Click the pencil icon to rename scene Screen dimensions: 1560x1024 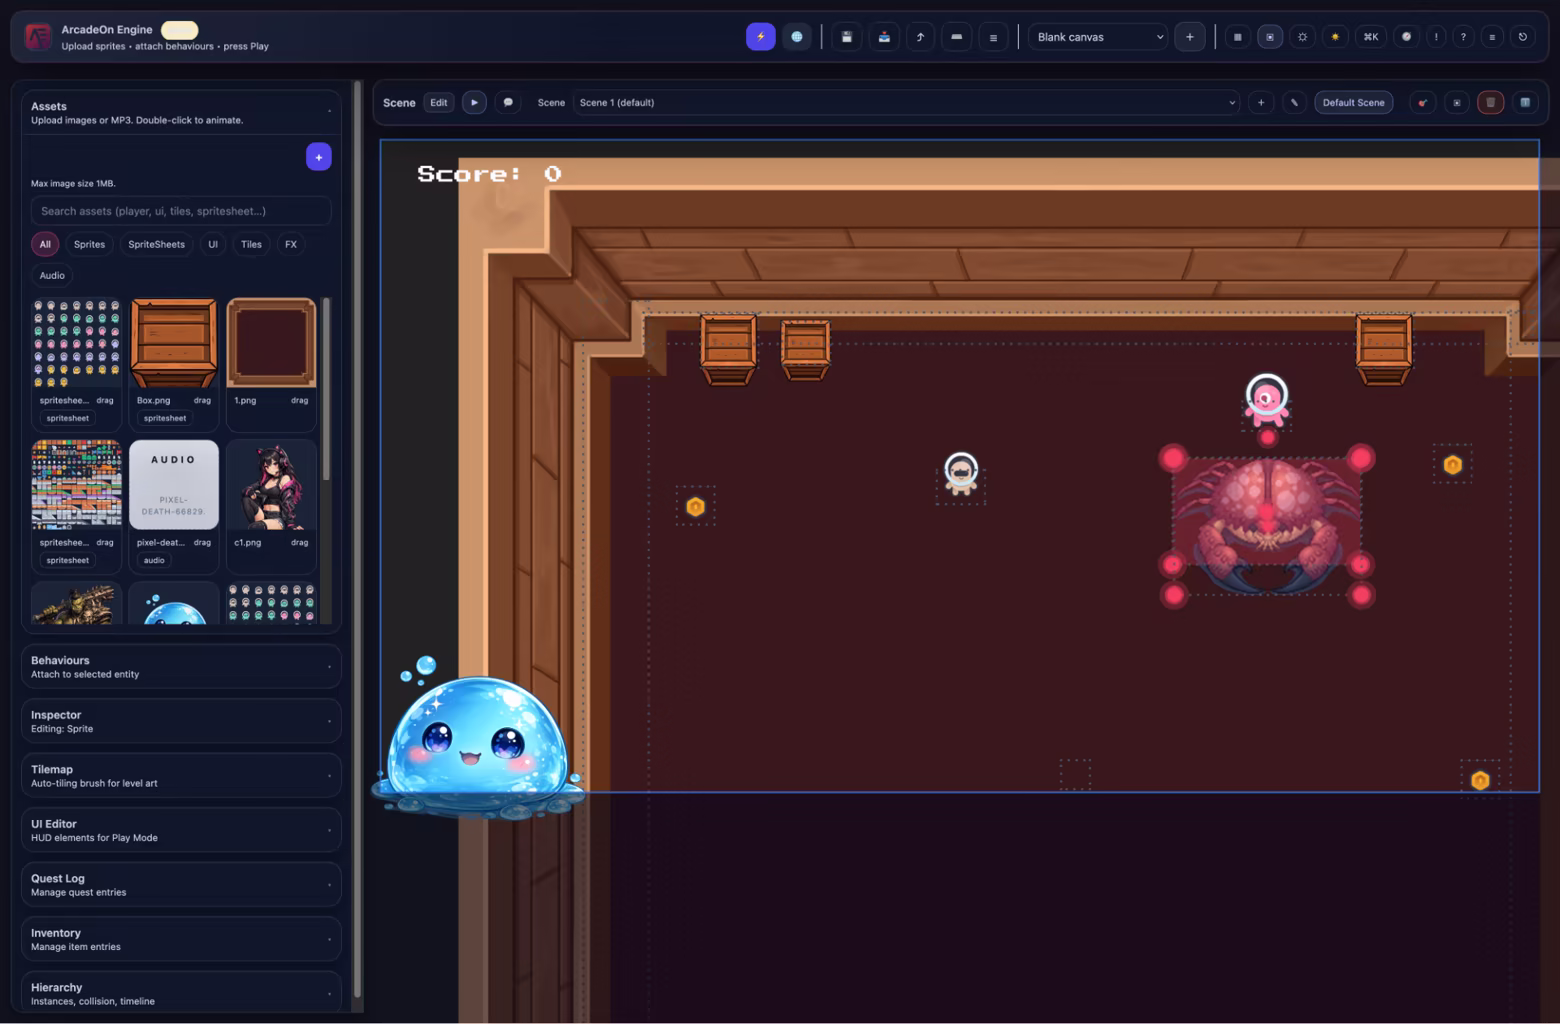[x=1294, y=103]
